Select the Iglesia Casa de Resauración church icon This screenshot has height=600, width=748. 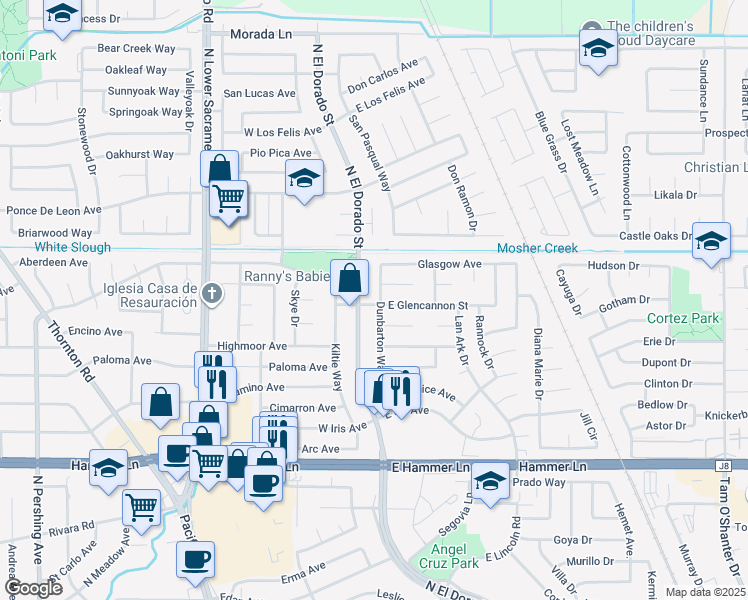click(x=210, y=293)
